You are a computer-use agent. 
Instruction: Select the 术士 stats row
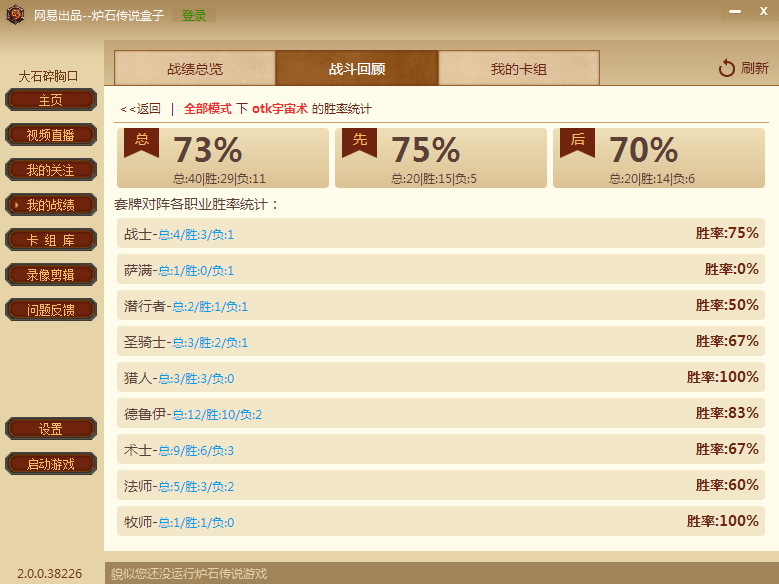coord(441,449)
